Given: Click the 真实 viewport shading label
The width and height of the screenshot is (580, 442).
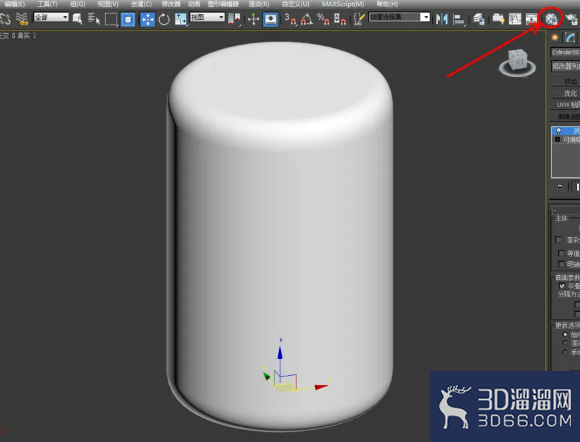Looking at the screenshot, I should 23,36.
